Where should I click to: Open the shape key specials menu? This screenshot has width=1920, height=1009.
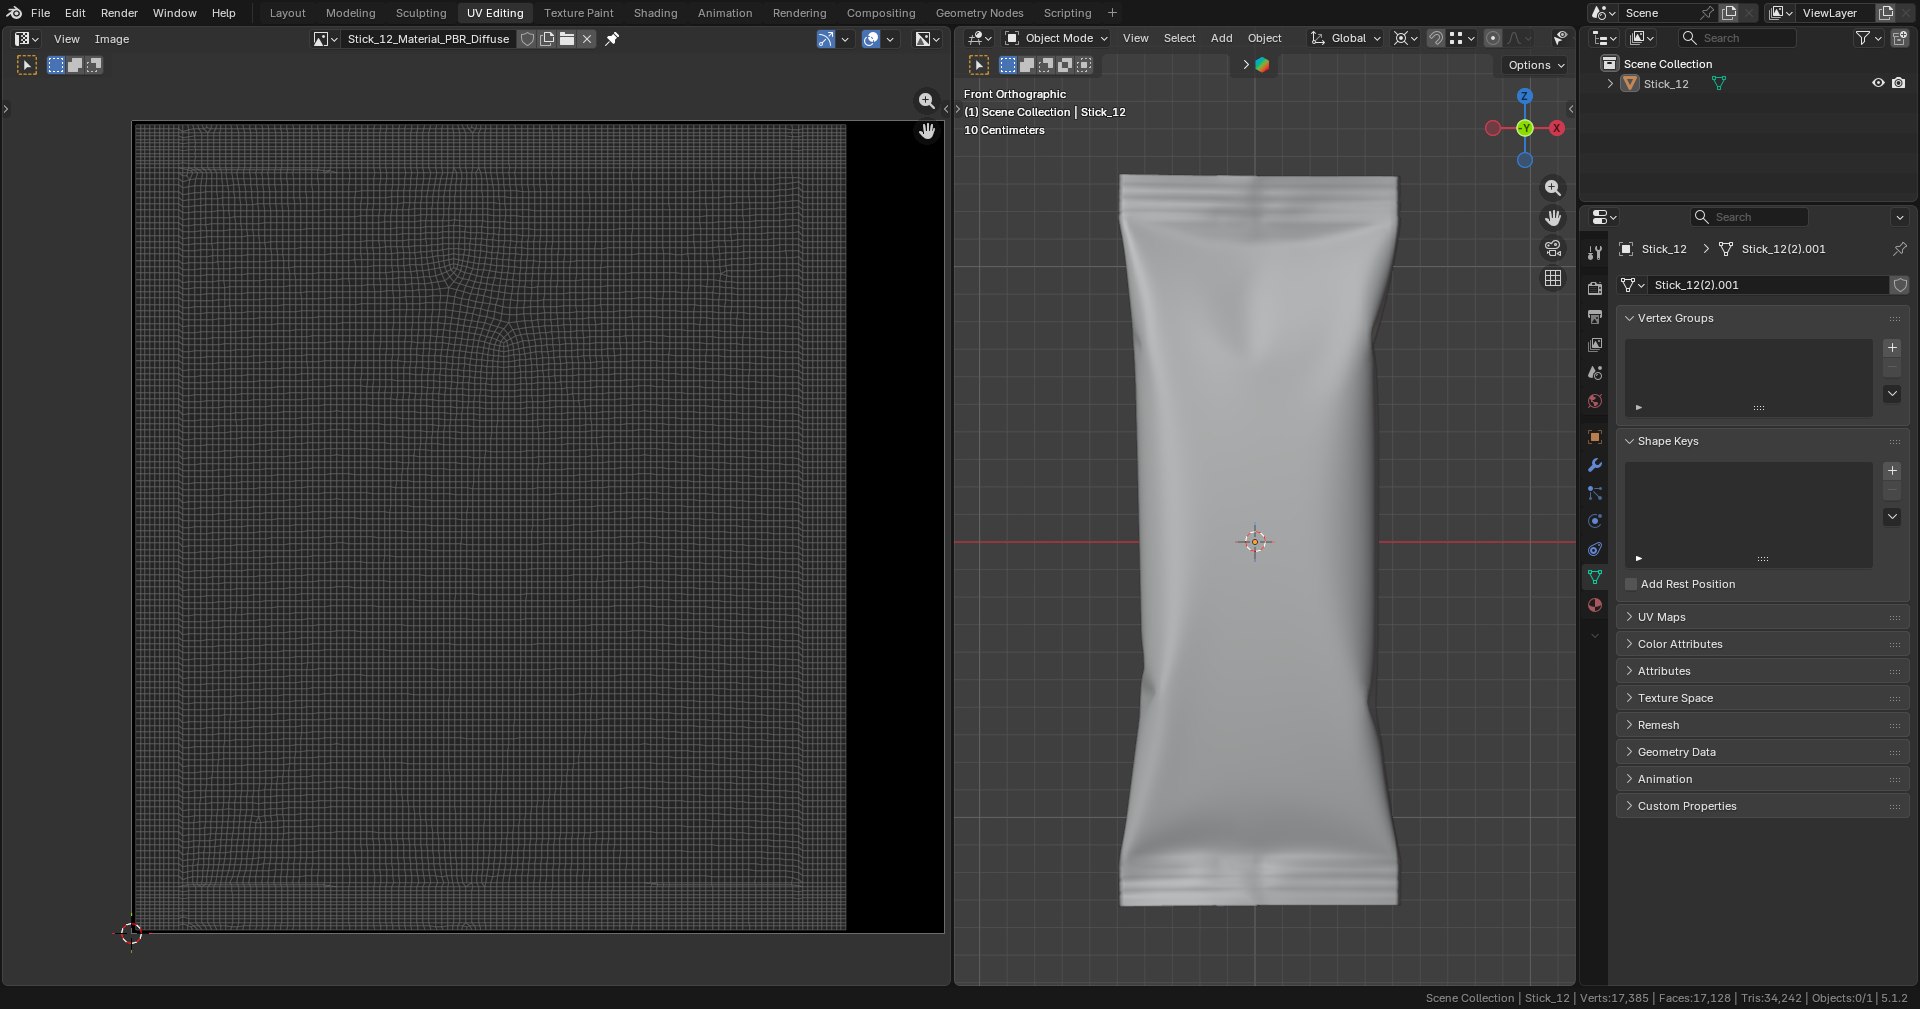(1892, 517)
